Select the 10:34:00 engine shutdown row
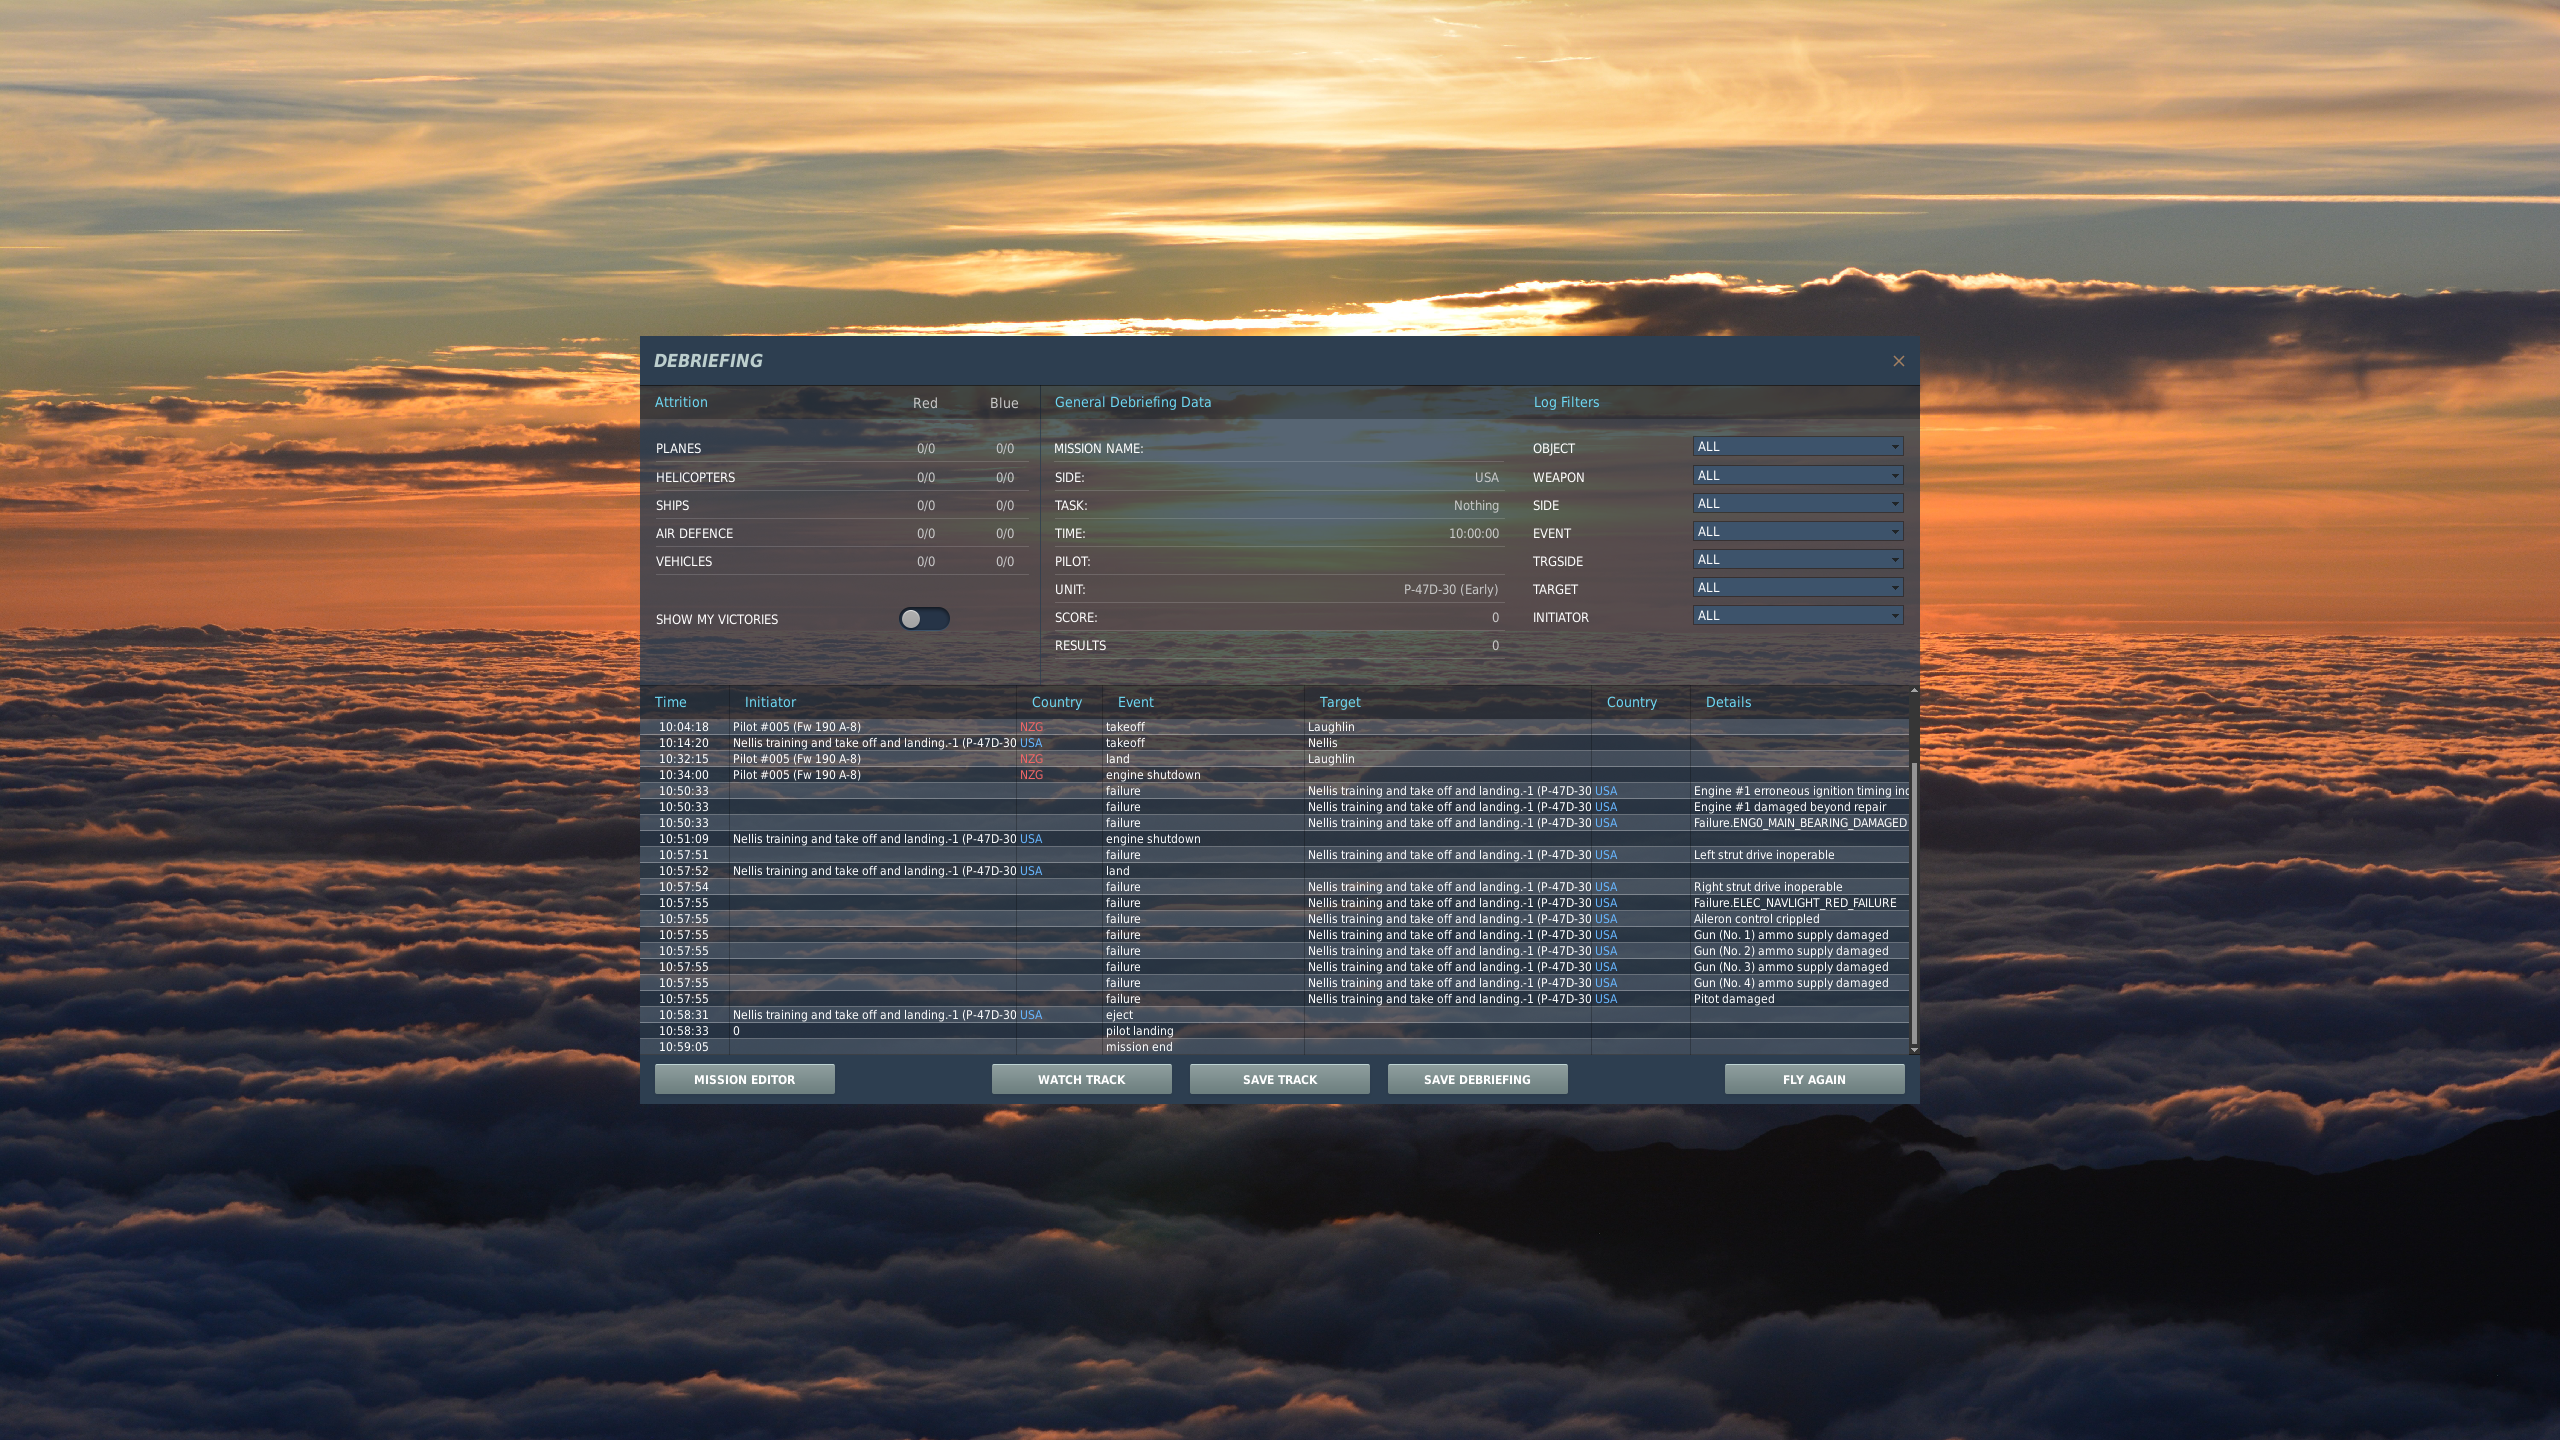 click(x=1274, y=775)
